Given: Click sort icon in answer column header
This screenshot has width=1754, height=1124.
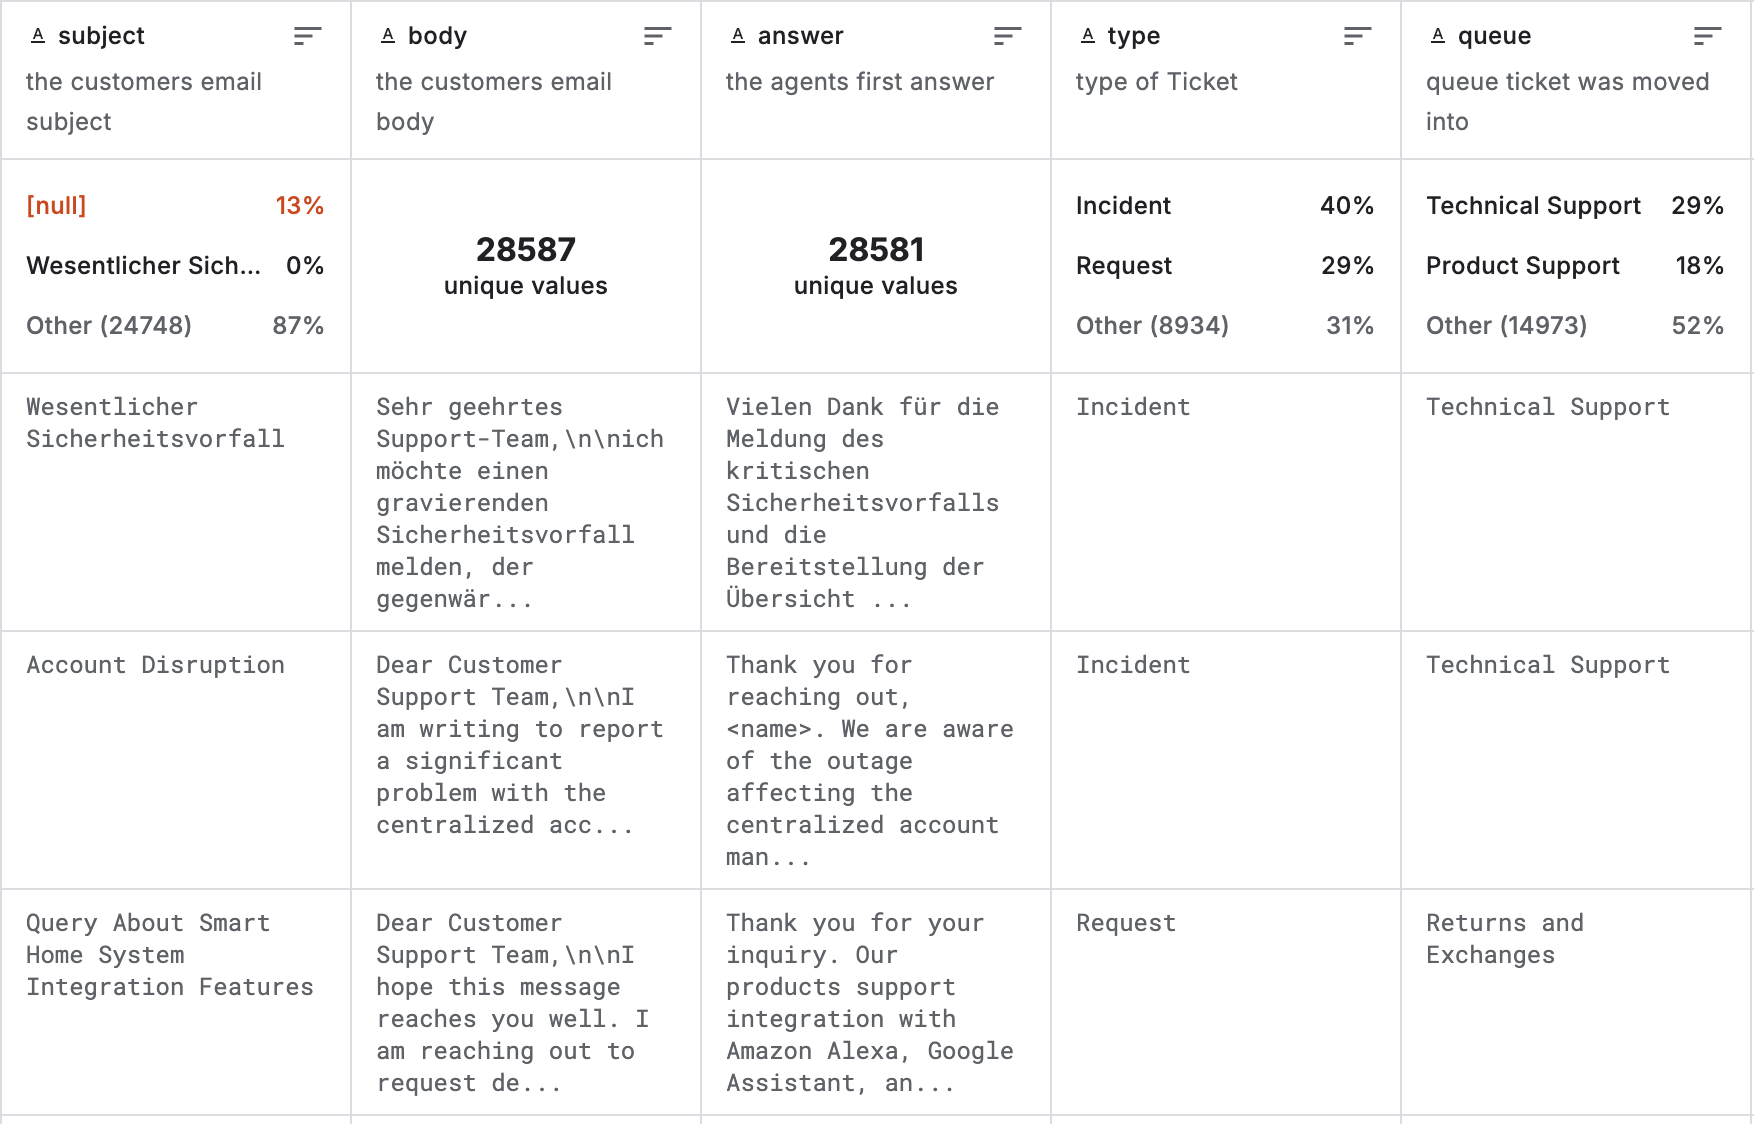Looking at the screenshot, I should coord(1007,37).
